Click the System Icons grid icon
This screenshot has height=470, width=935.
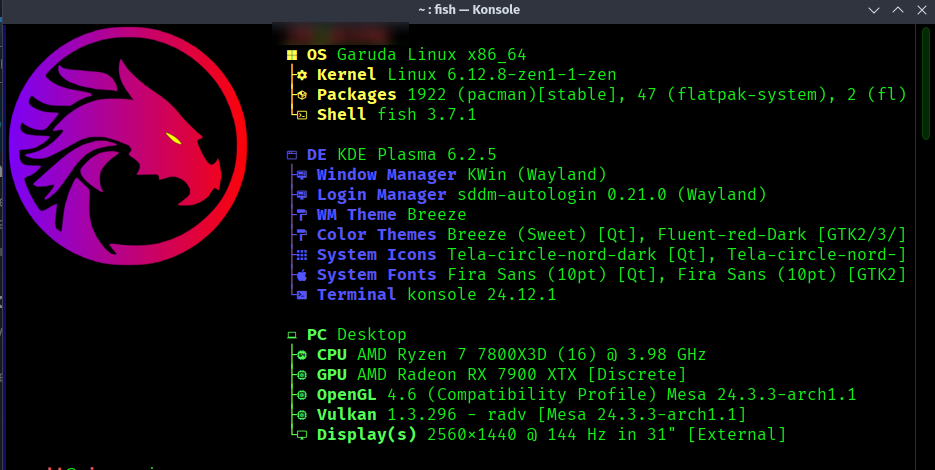coord(302,255)
